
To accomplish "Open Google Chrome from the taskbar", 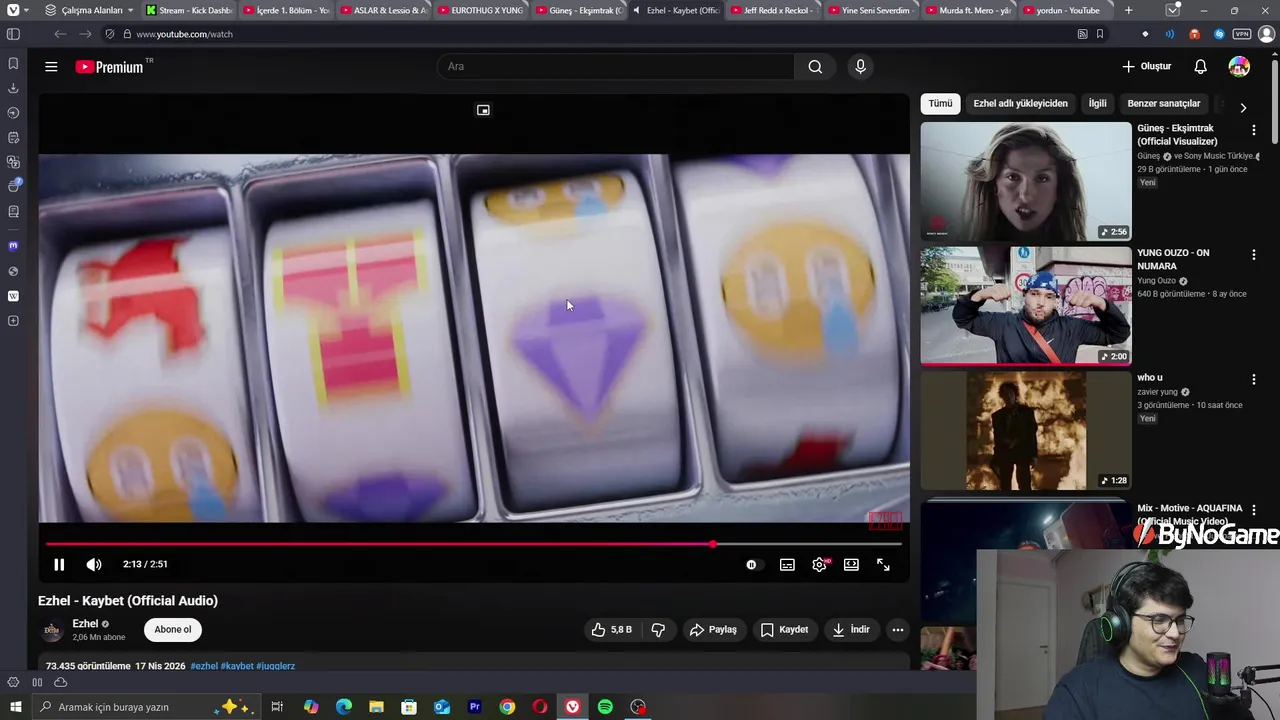I will (x=507, y=707).
